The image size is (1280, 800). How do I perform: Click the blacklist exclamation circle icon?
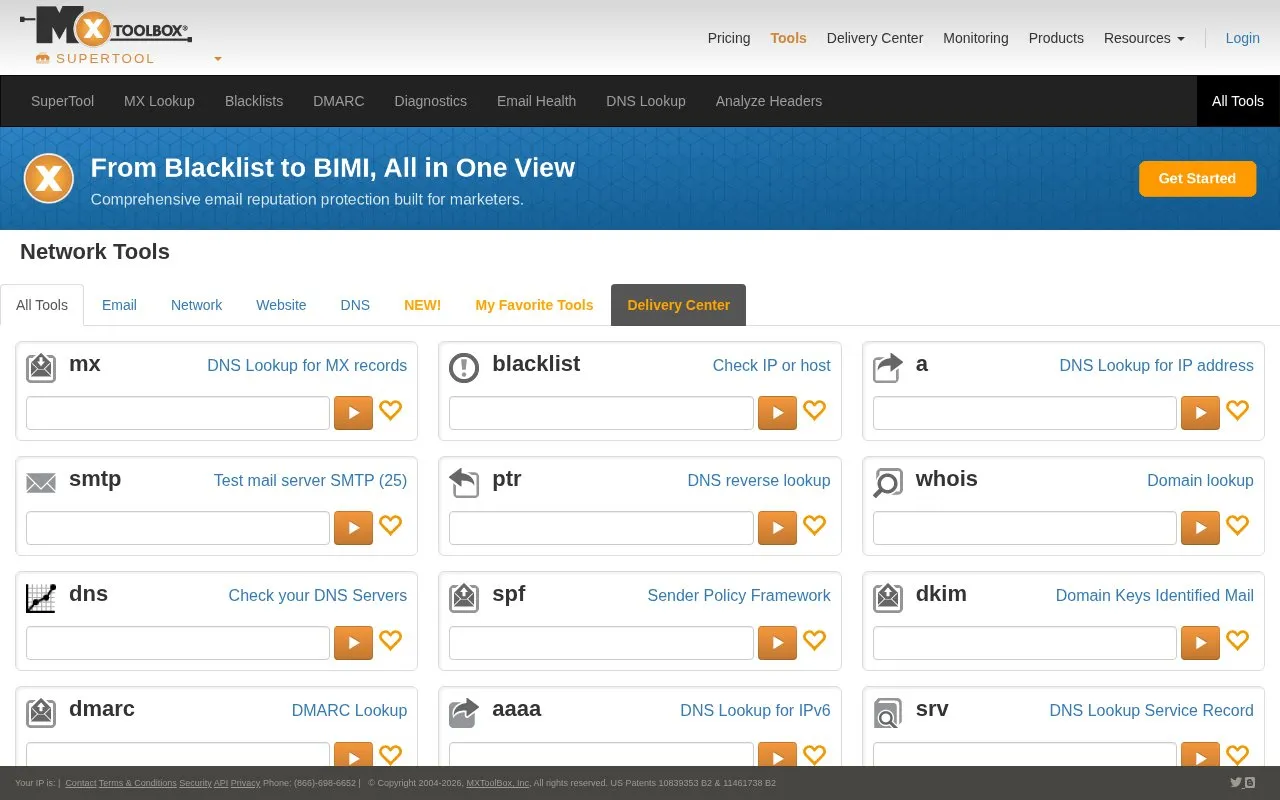pos(464,368)
